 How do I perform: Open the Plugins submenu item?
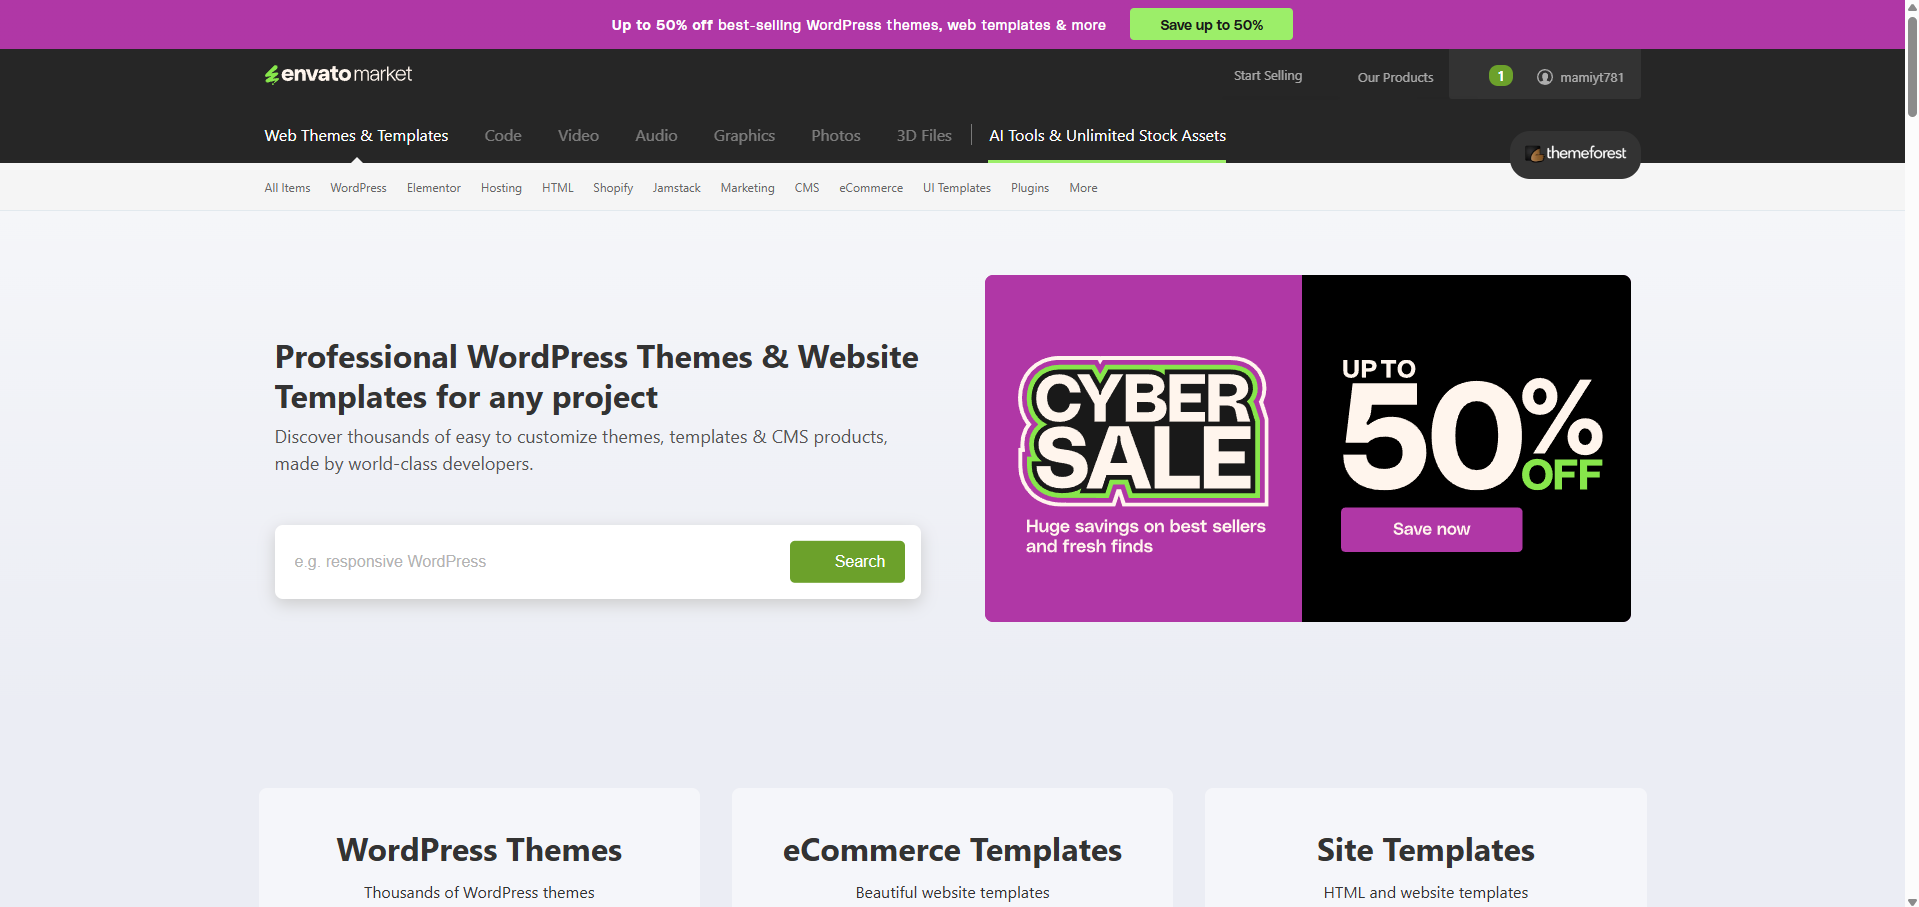click(1030, 188)
